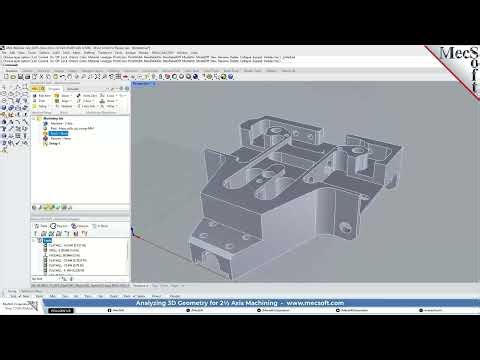The width and height of the screenshot is (480, 360).
Task: Click the Paste icon in toolbar
Action: click(55, 77)
